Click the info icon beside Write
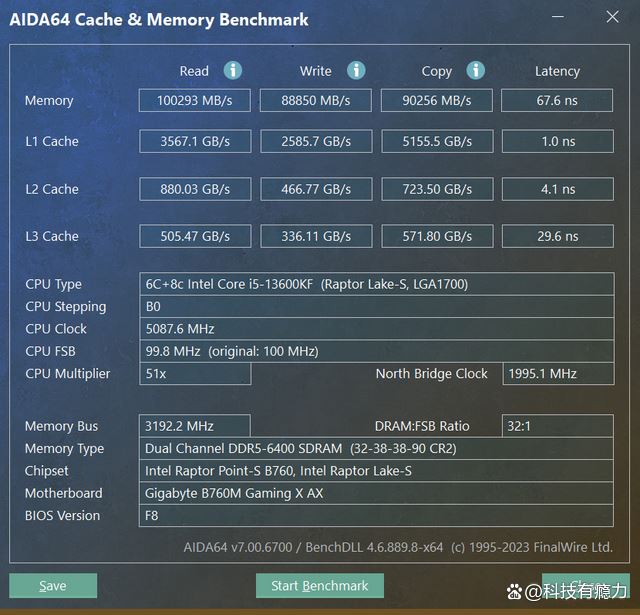 [x=356, y=70]
